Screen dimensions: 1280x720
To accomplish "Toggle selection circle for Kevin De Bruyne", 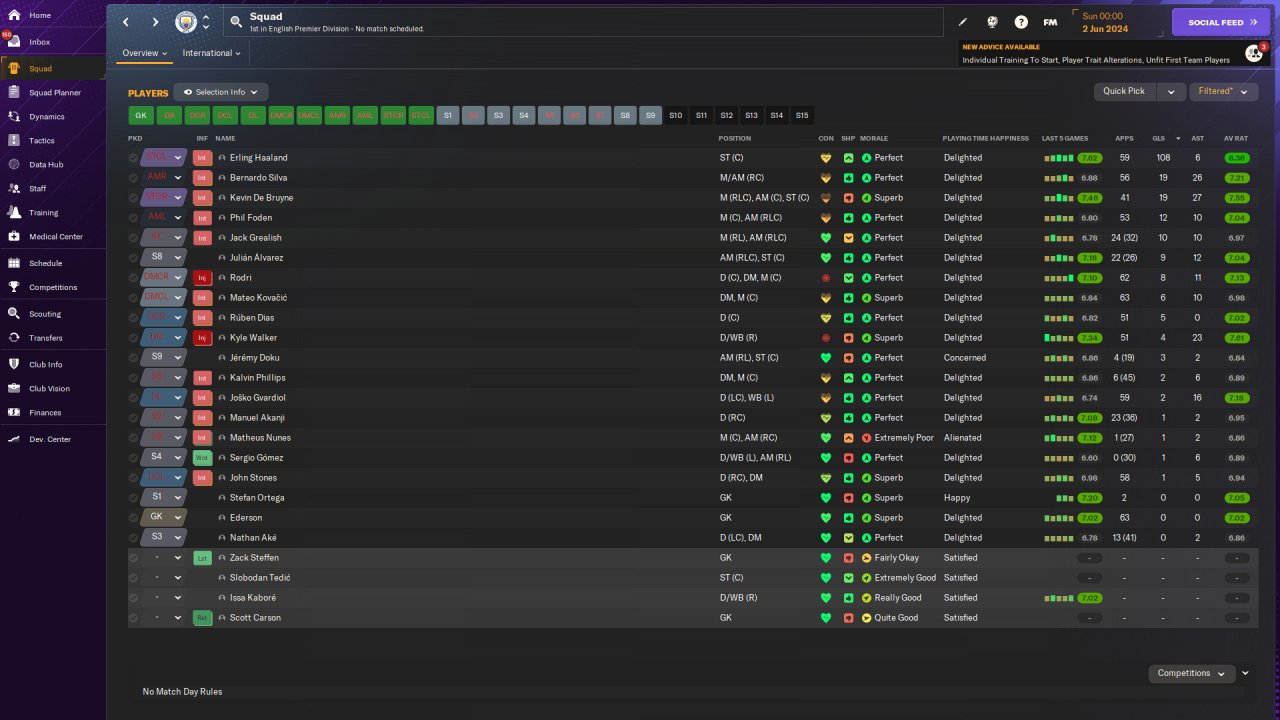I will pos(134,198).
